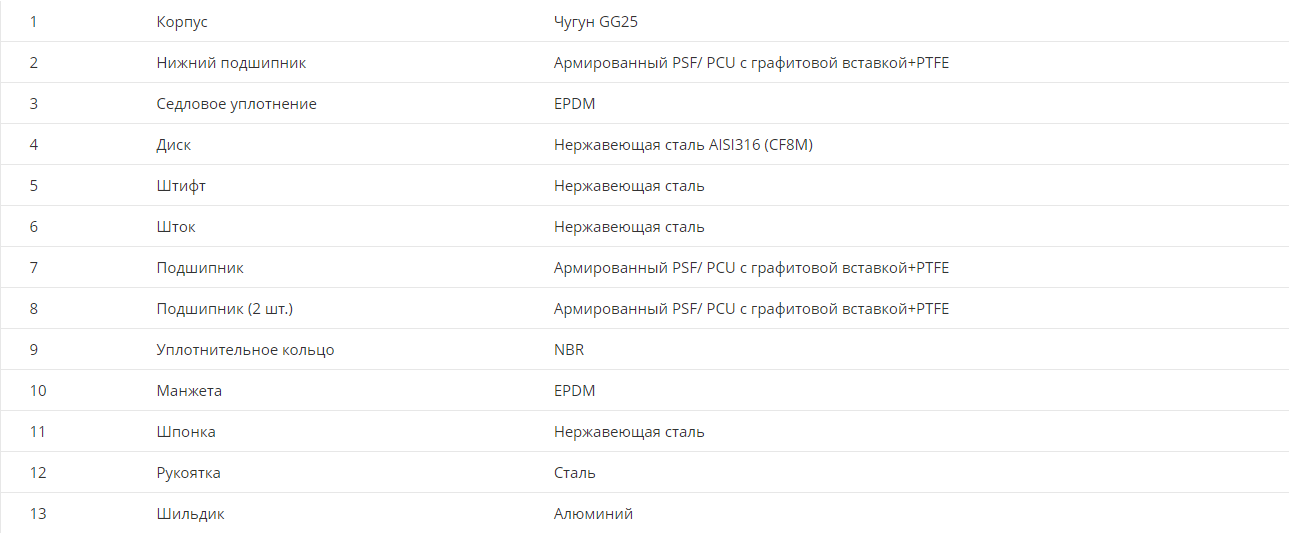Click row number 13 in the table
The image size is (1289, 533).
point(38,514)
